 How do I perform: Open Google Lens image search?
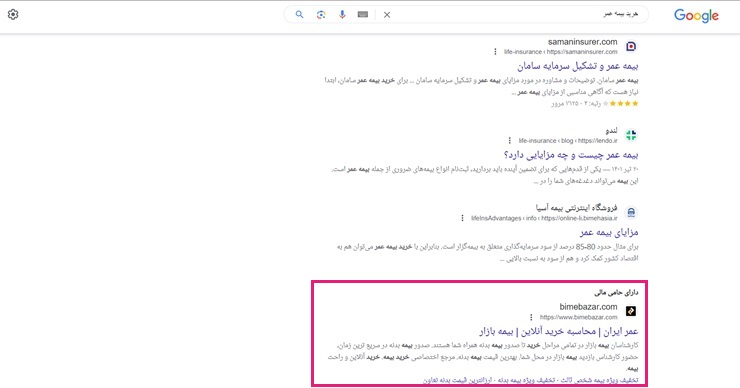click(321, 15)
